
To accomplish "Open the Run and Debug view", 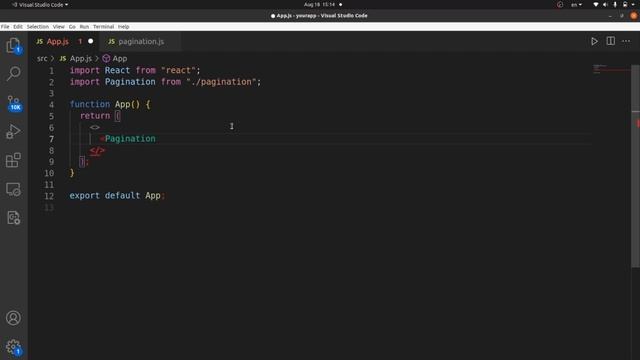I will tap(13, 131).
